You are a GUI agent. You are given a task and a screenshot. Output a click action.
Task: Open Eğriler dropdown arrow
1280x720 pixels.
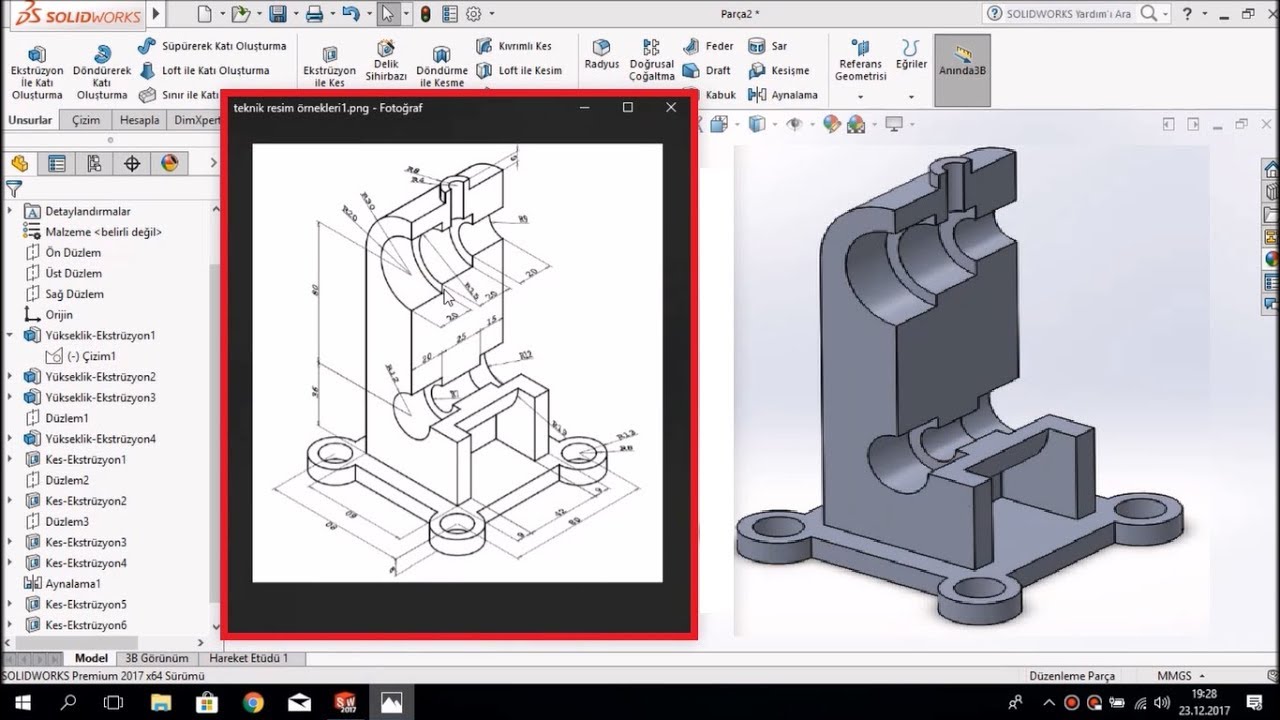(911, 97)
